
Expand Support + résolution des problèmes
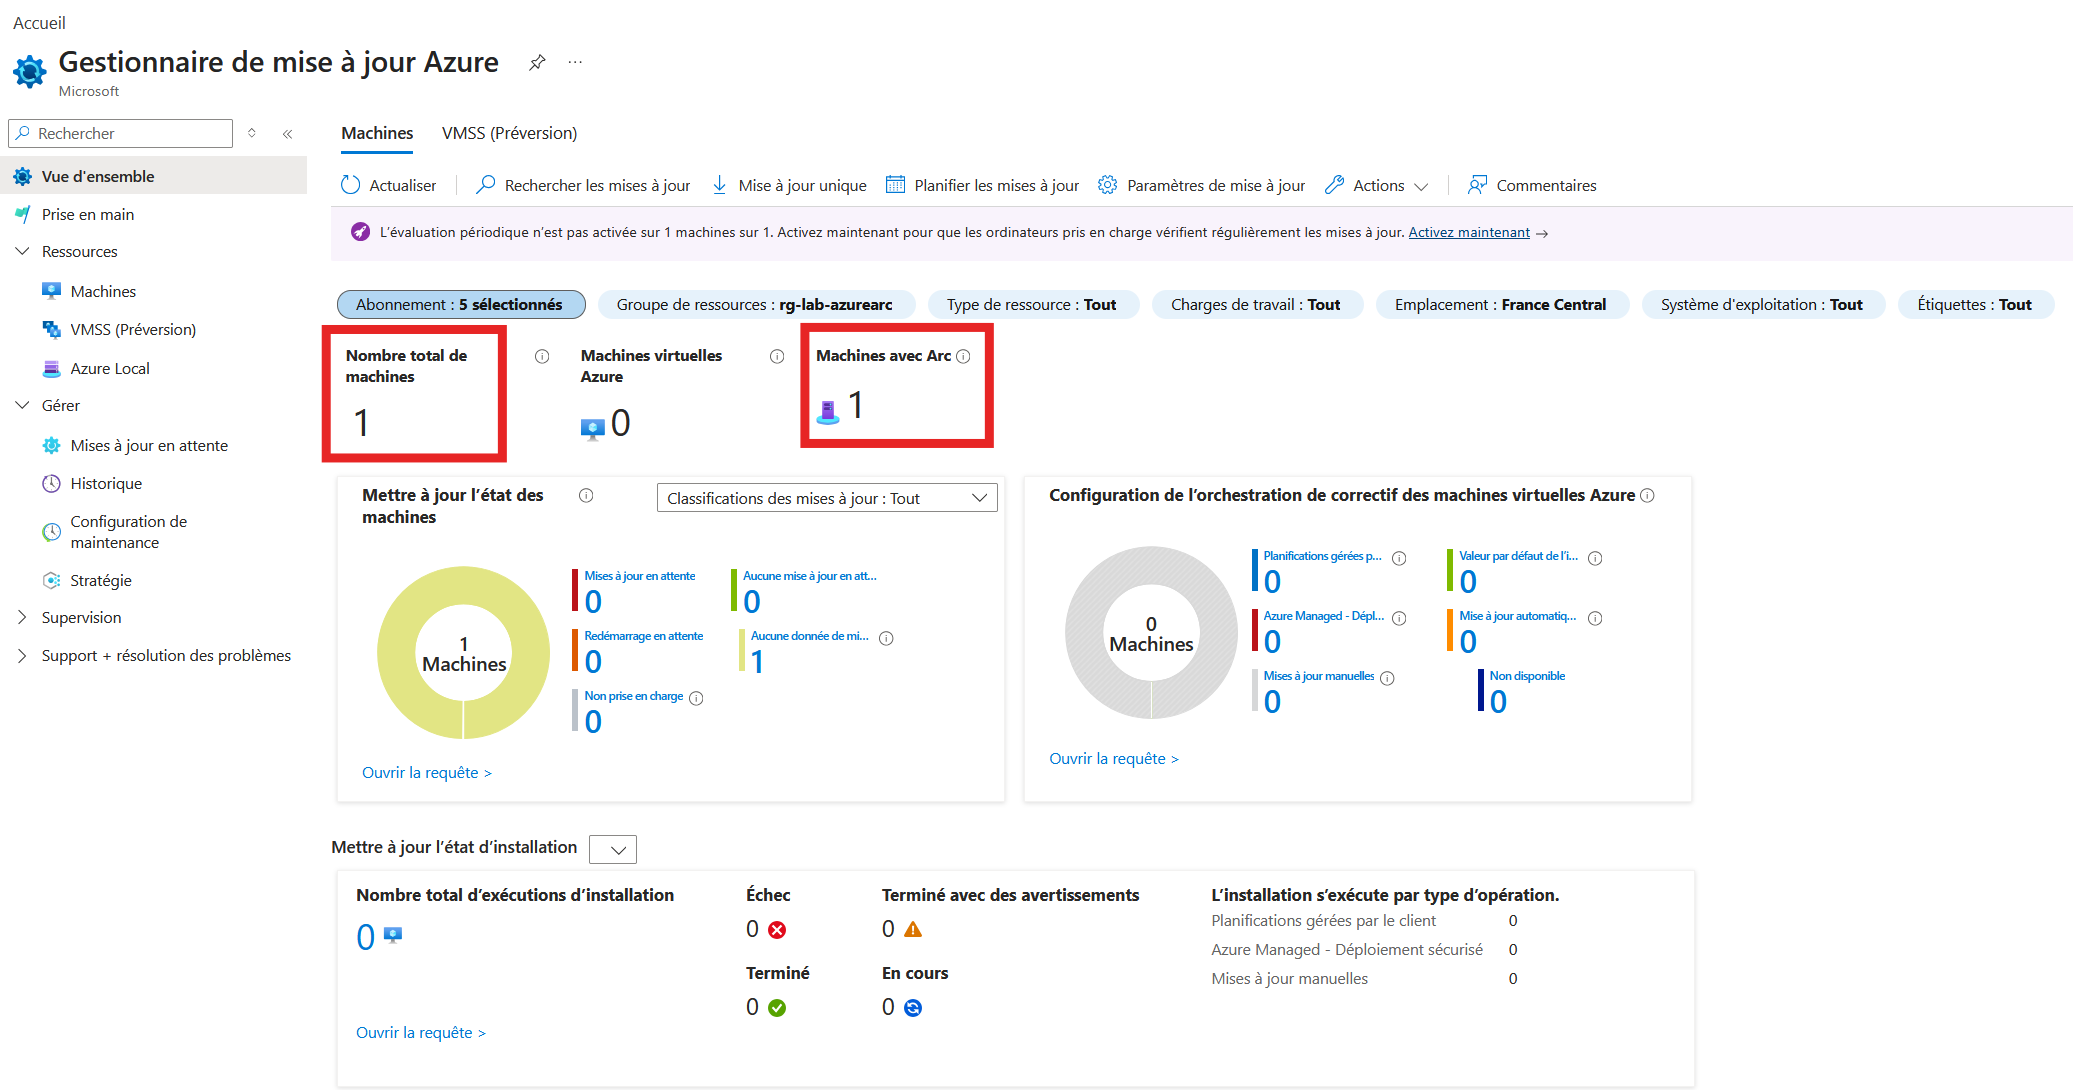coord(23,655)
